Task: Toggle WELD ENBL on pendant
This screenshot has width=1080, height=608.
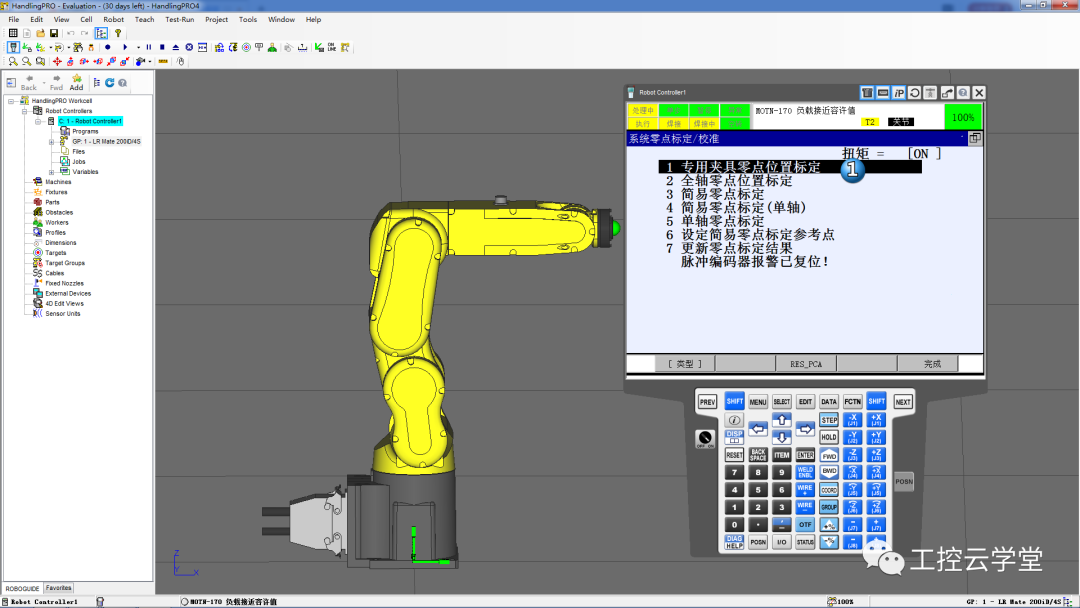Action: pos(804,472)
